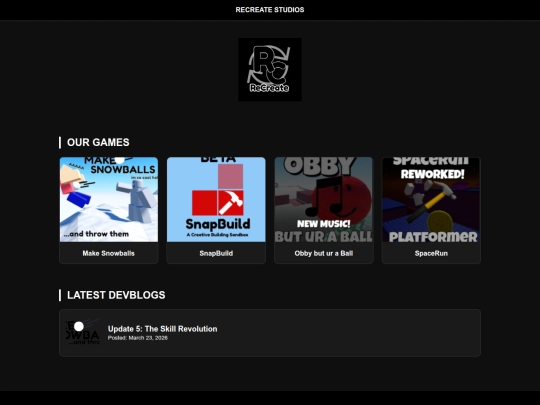Open the Make Snowballs game thumbnail
This screenshot has height=405, width=540.
click(x=109, y=199)
